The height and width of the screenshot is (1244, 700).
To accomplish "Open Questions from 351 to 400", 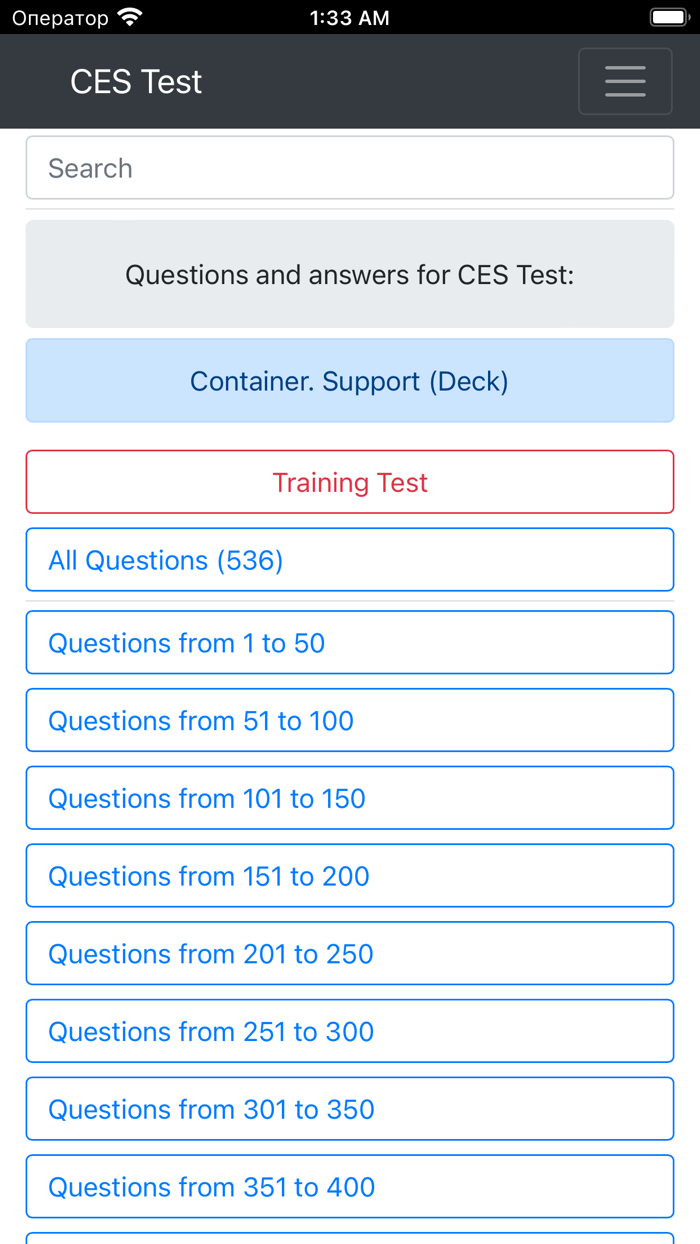I will (349, 1186).
